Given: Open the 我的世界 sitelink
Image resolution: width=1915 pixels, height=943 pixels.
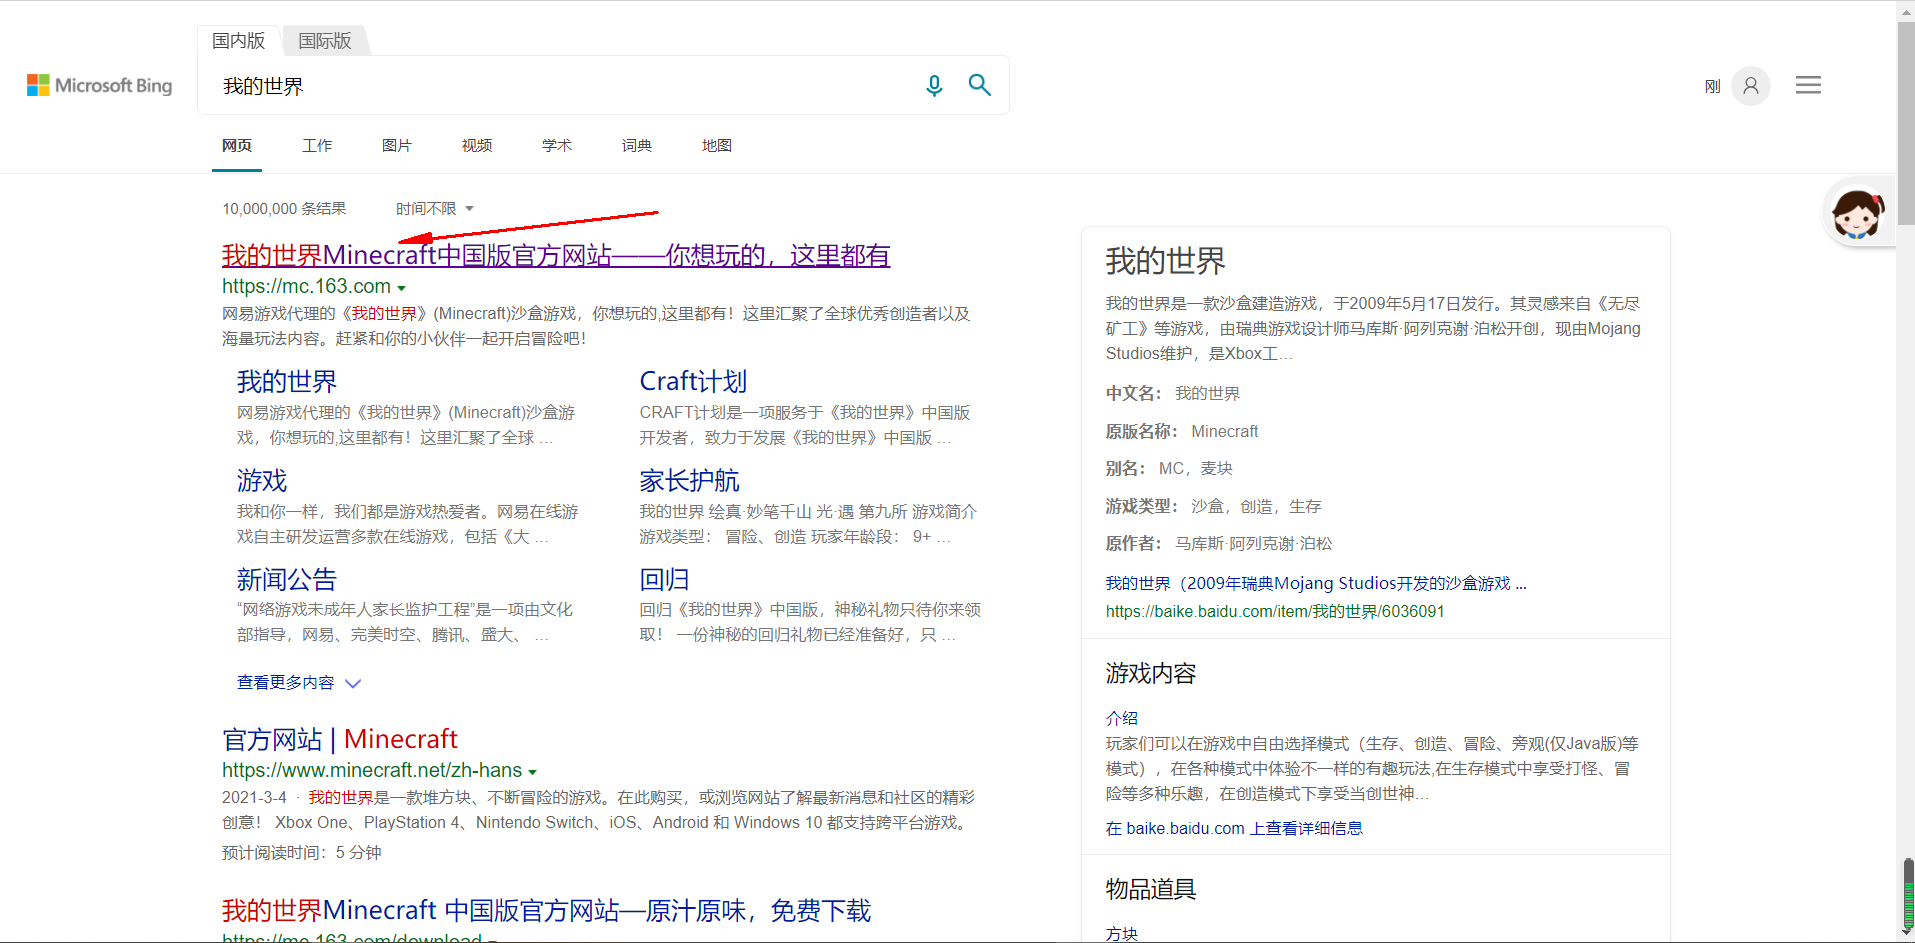Looking at the screenshot, I should tap(287, 382).
